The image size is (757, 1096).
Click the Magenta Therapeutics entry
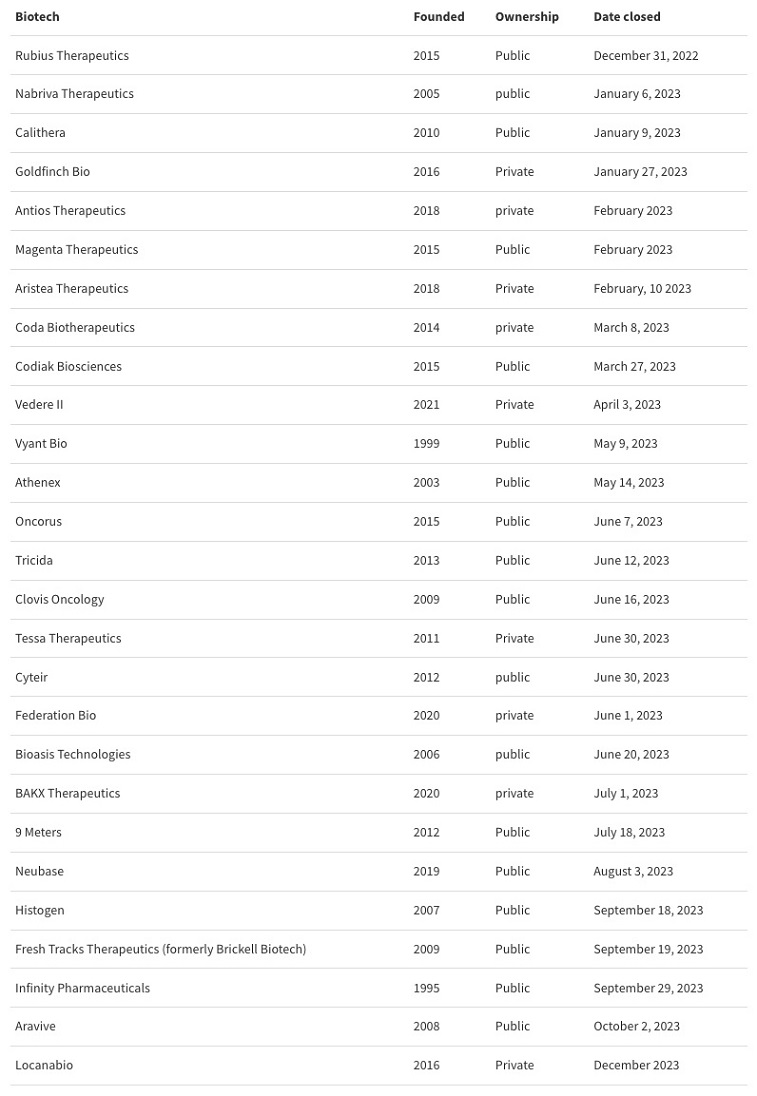pos(77,250)
